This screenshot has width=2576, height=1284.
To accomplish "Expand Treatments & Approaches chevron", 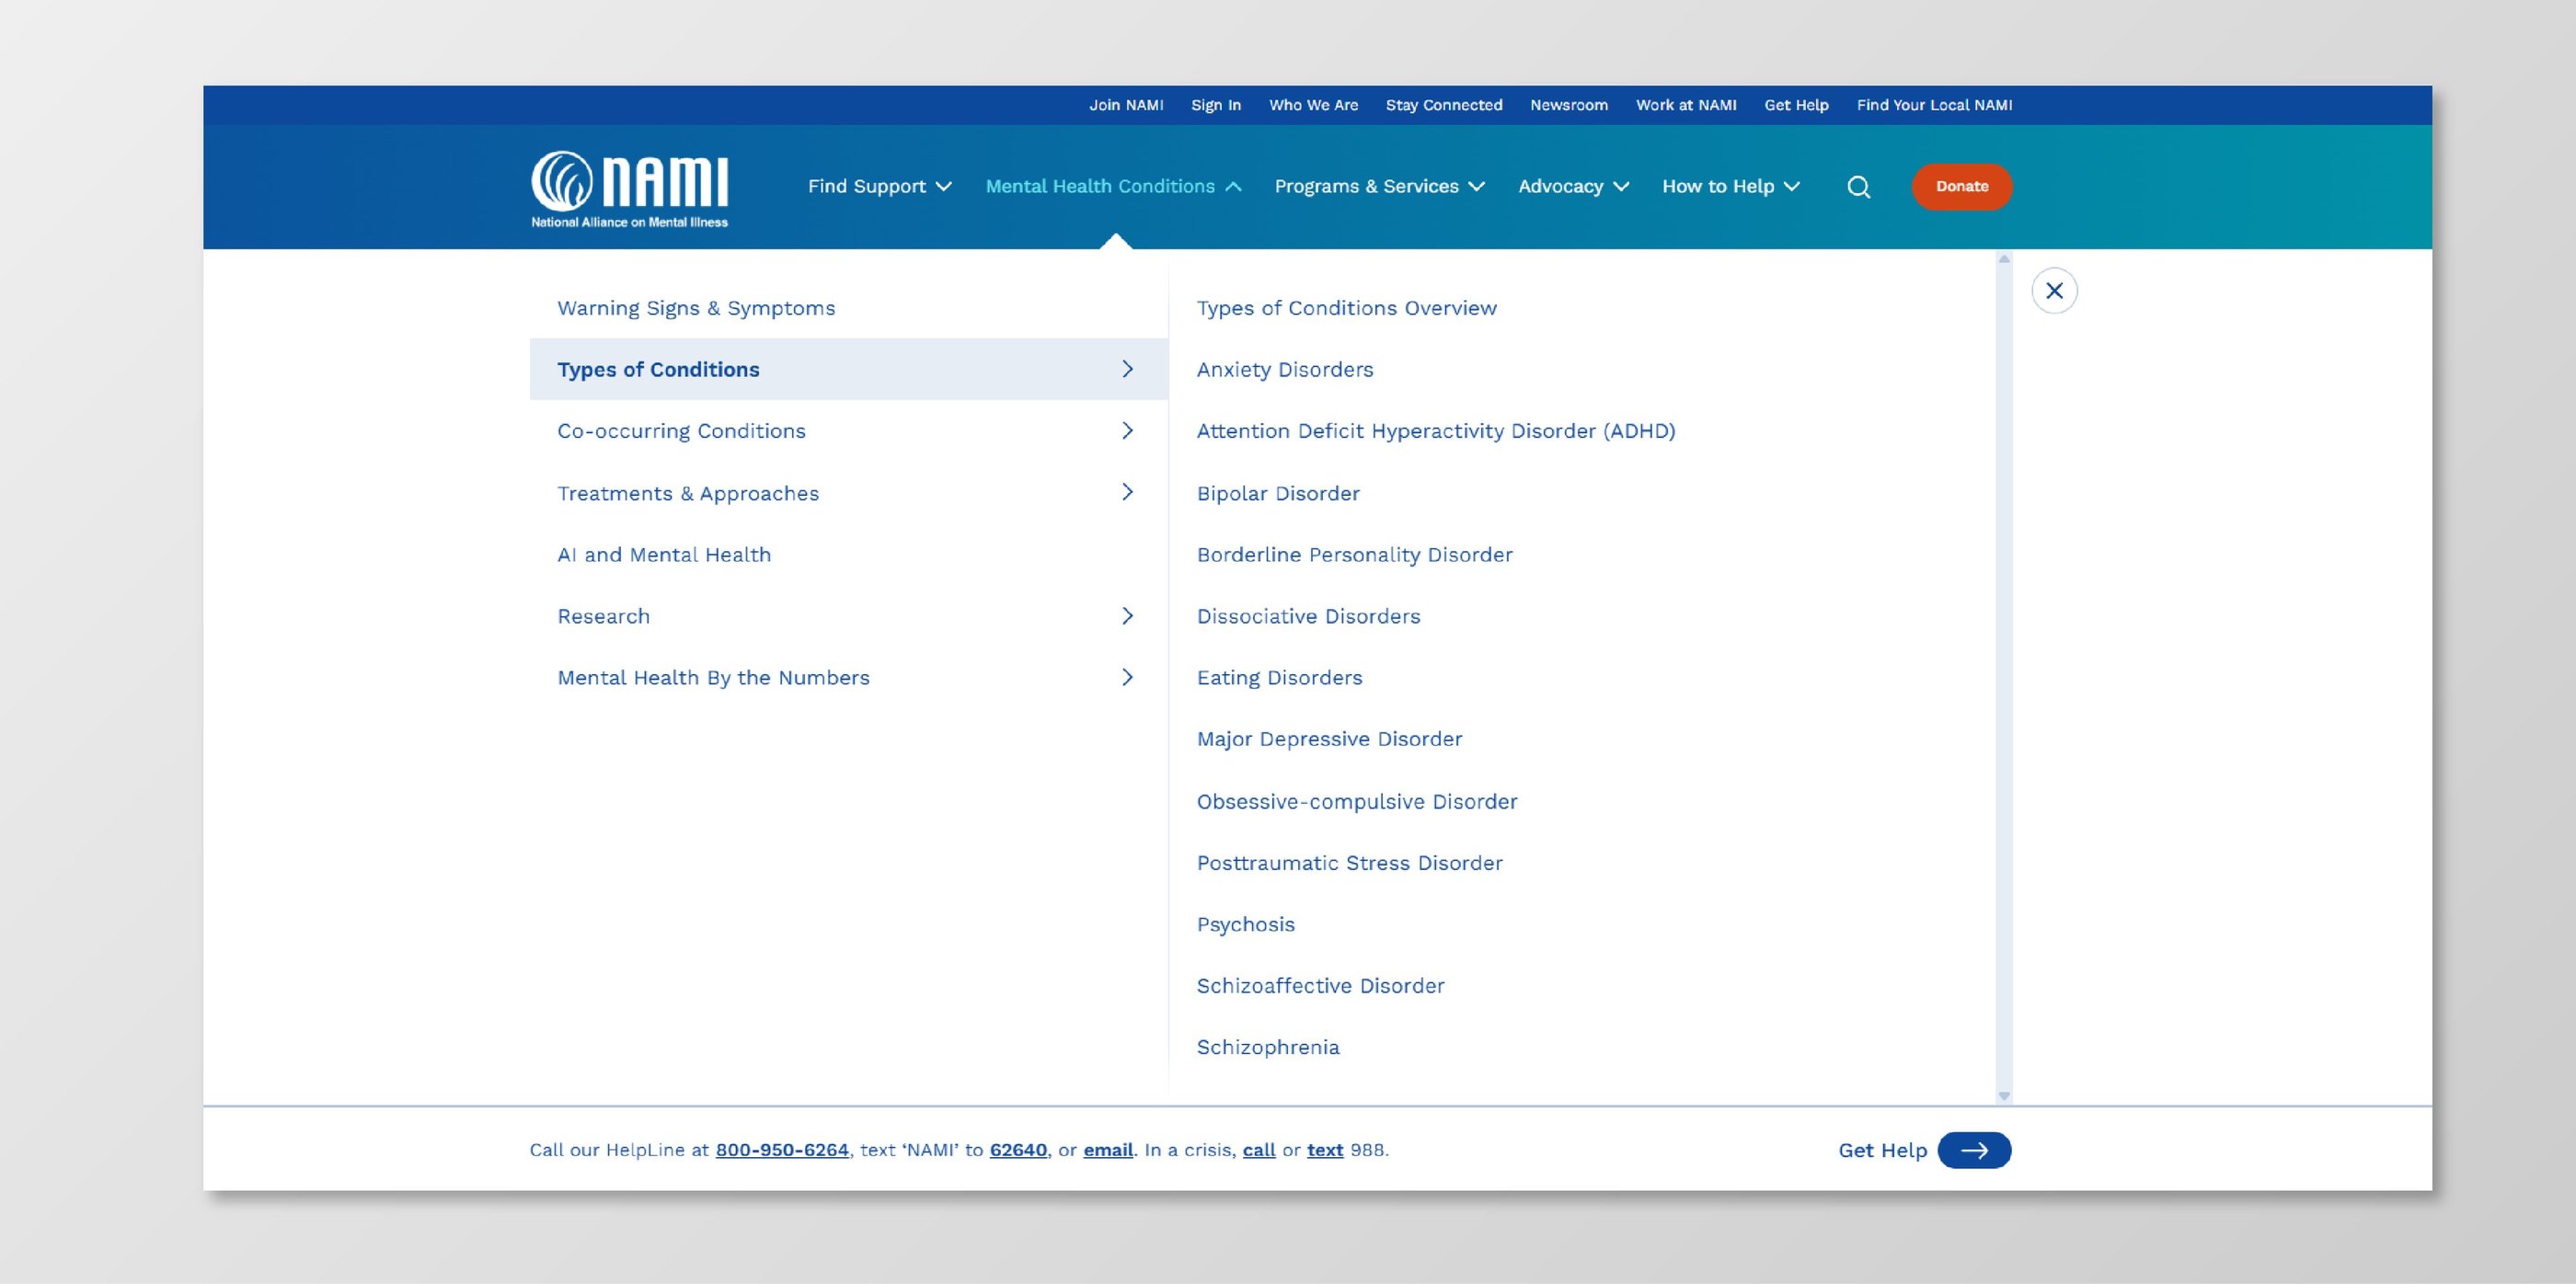I will 1127,493.
